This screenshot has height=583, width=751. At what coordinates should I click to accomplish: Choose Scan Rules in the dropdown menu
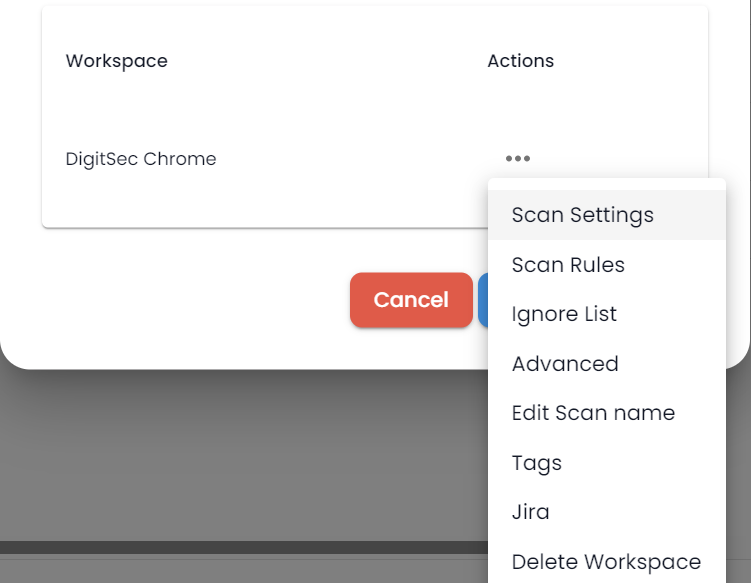607,264
